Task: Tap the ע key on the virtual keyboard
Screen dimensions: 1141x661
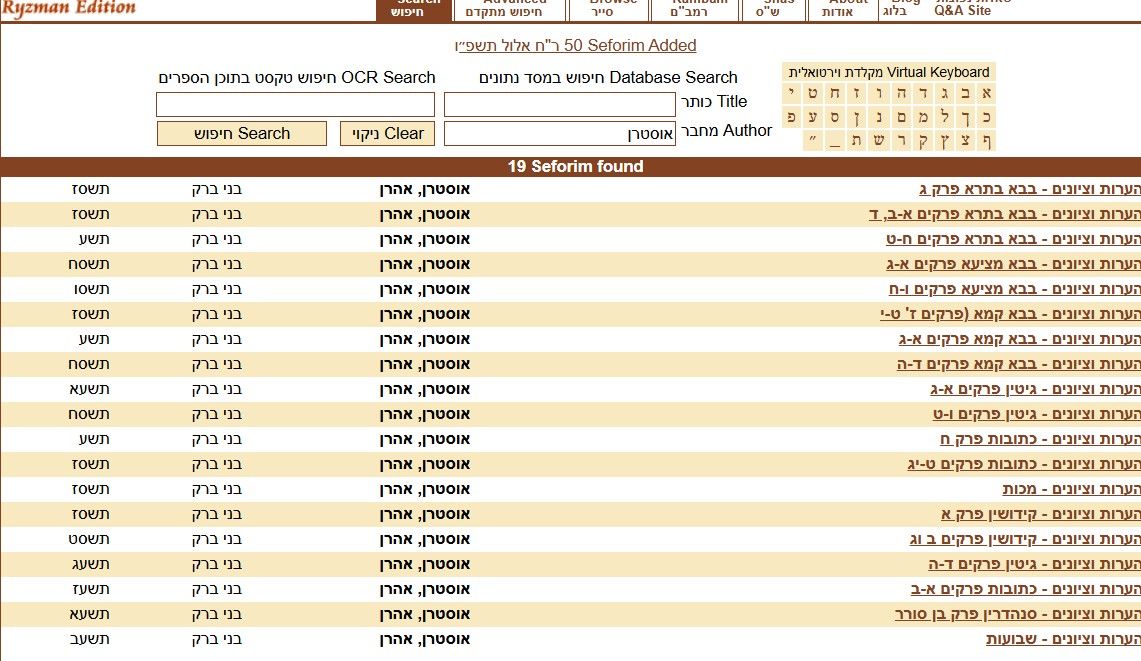Action: (x=813, y=116)
